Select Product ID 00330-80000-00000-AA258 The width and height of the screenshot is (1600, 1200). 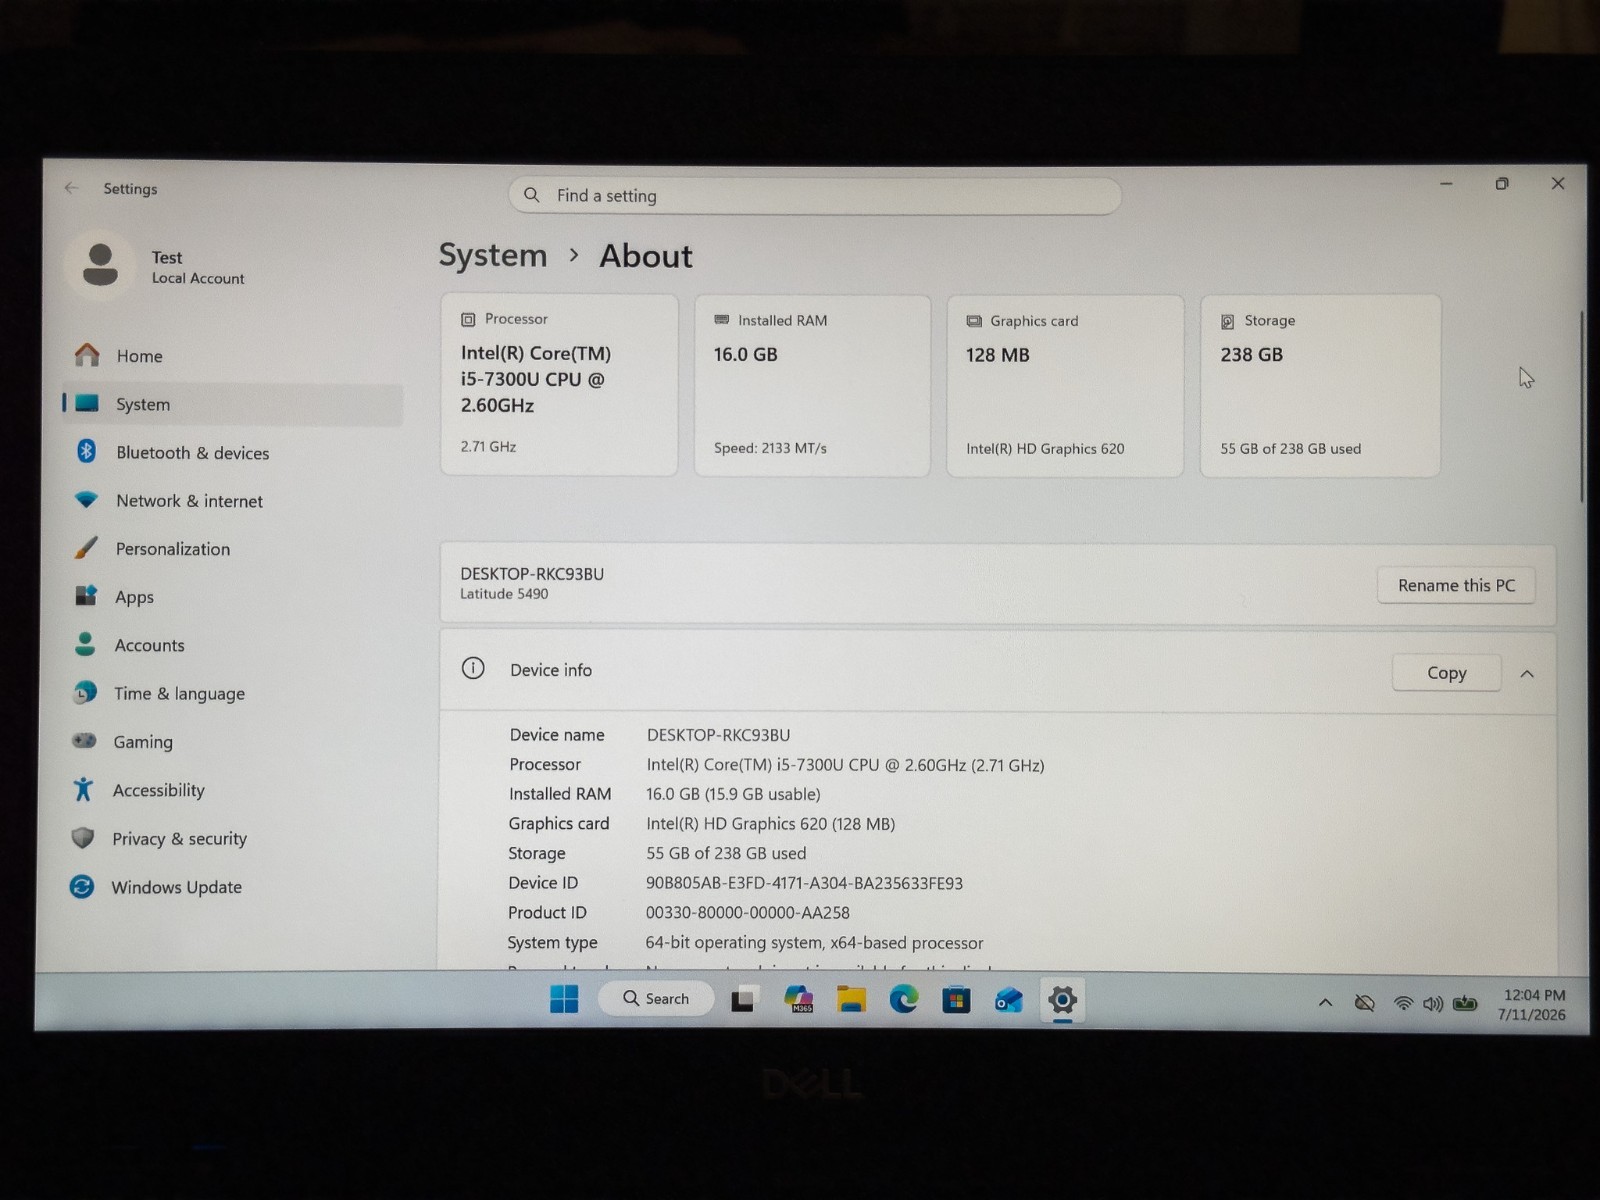[x=748, y=913]
